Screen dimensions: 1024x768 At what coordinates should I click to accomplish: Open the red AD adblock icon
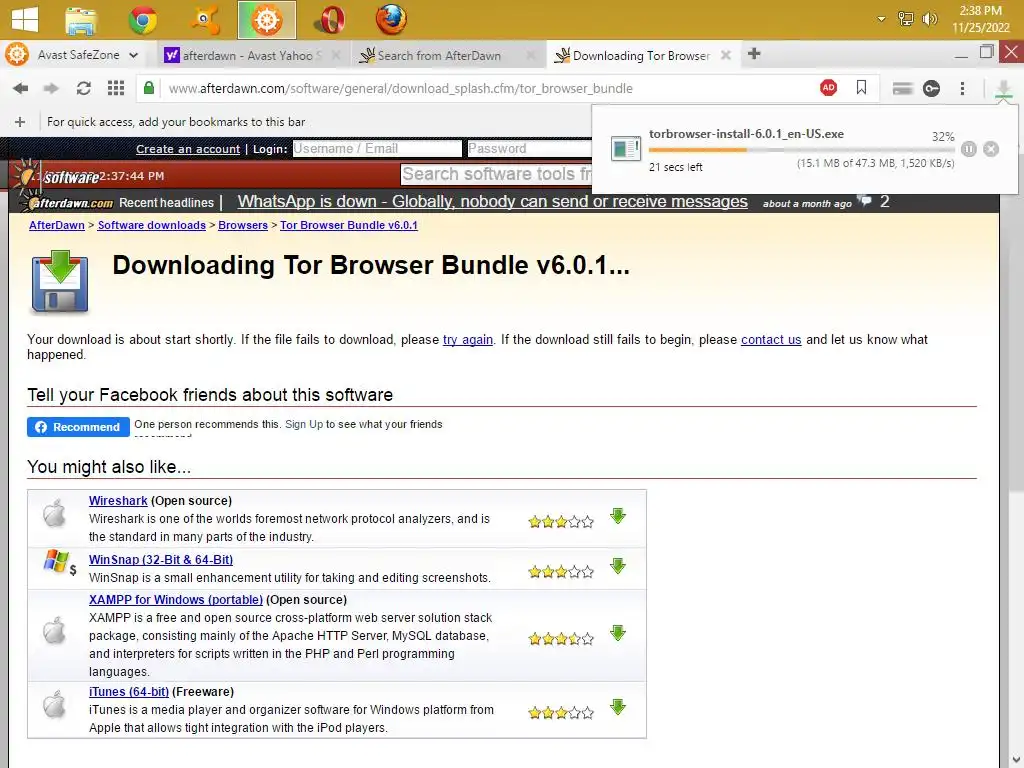[x=828, y=88]
